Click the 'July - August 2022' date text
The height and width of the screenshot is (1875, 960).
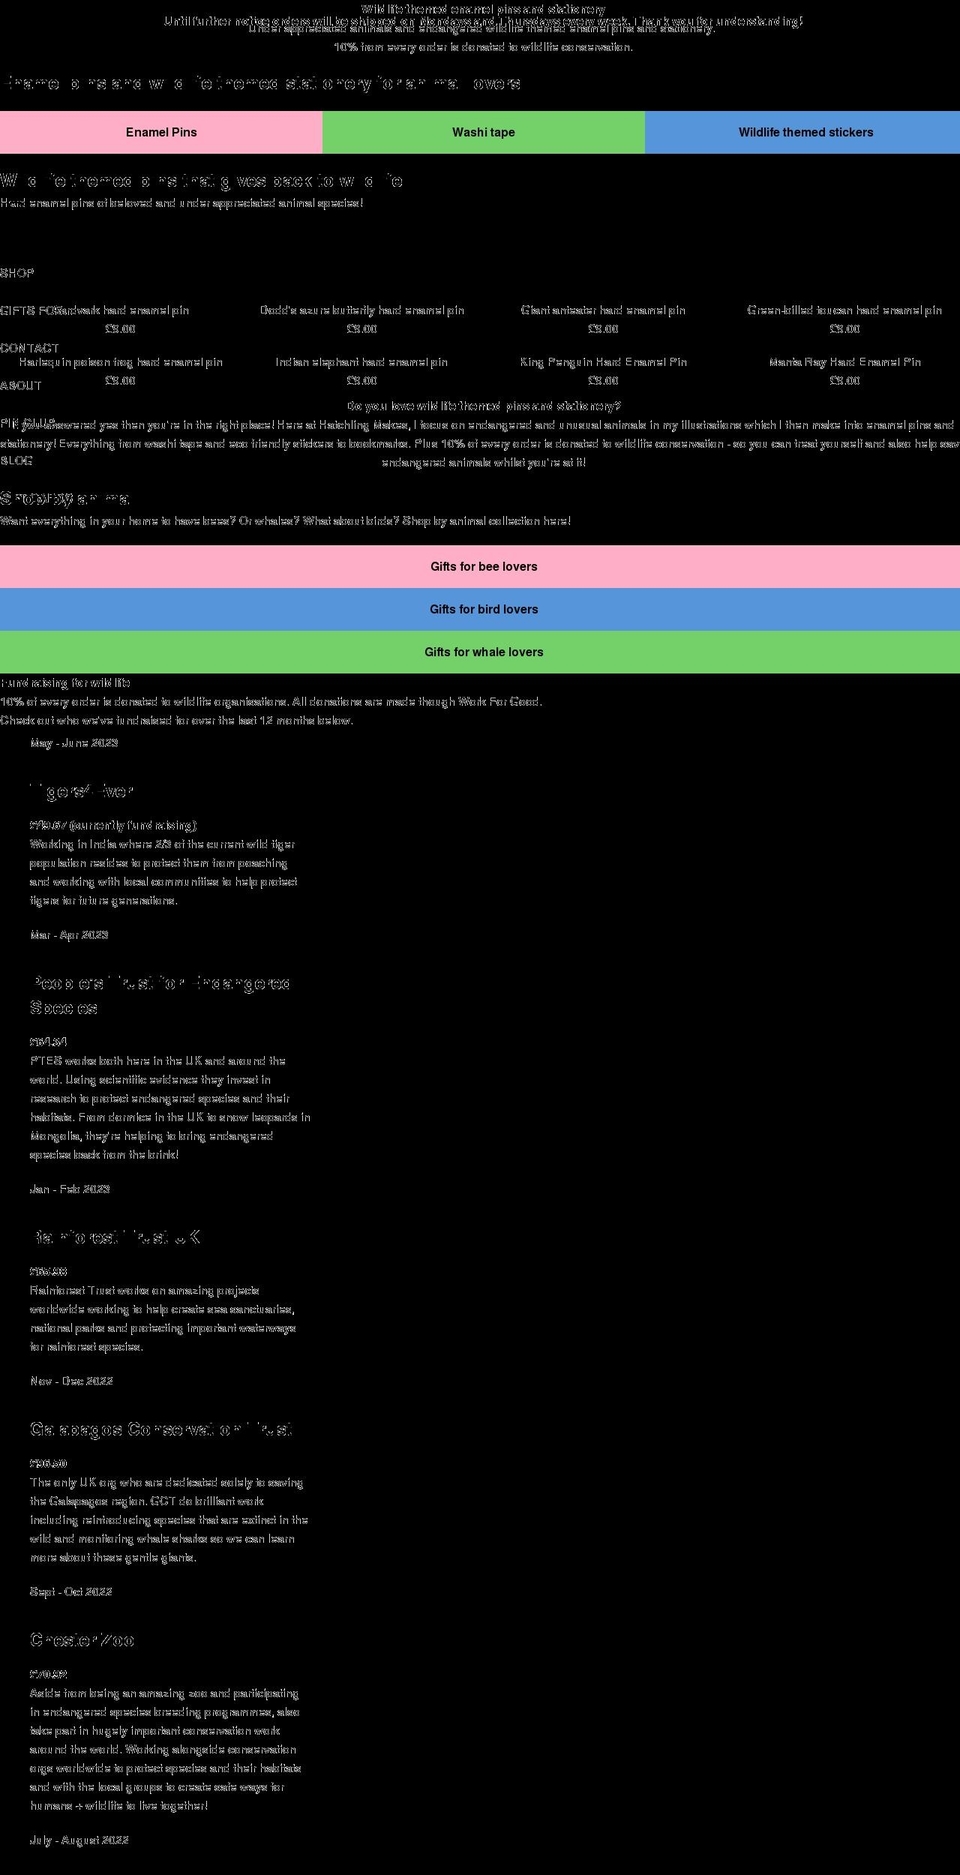tap(79, 1840)
